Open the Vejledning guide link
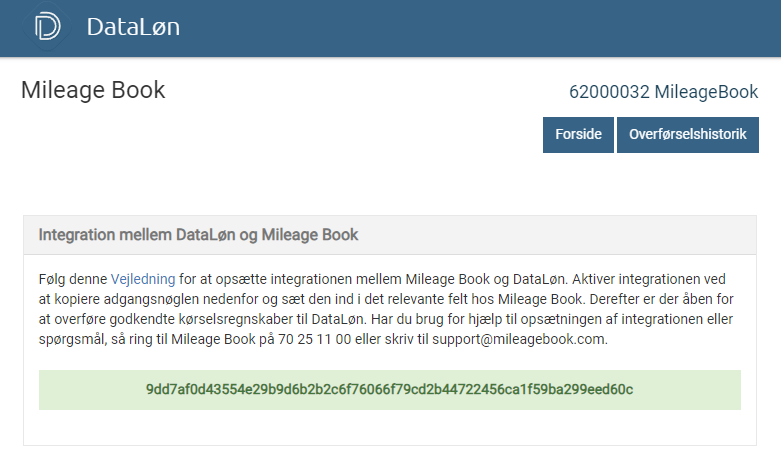This screenshot has width=781, height=466. (x=143, y=279)
